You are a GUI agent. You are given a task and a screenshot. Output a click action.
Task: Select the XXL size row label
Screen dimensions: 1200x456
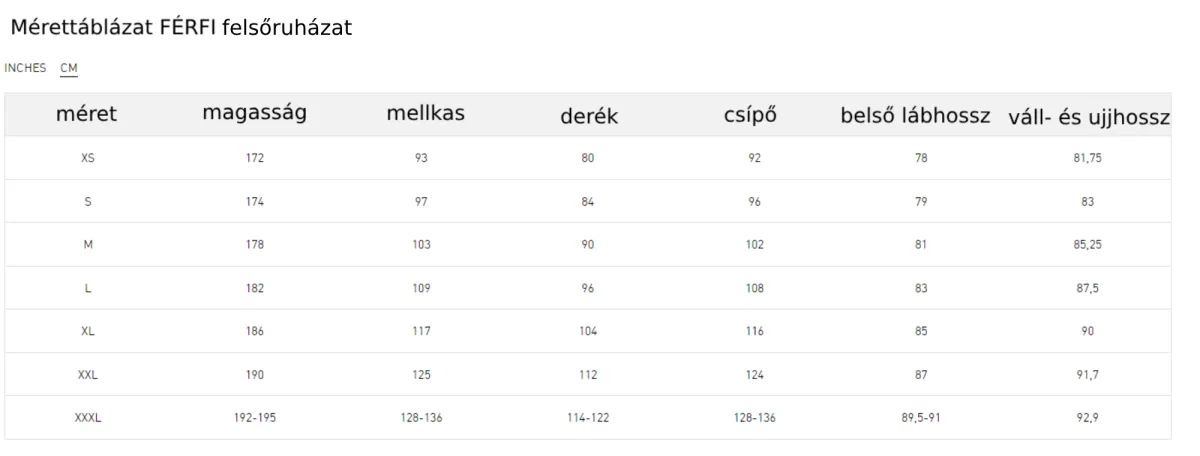[x=87, y=375]
